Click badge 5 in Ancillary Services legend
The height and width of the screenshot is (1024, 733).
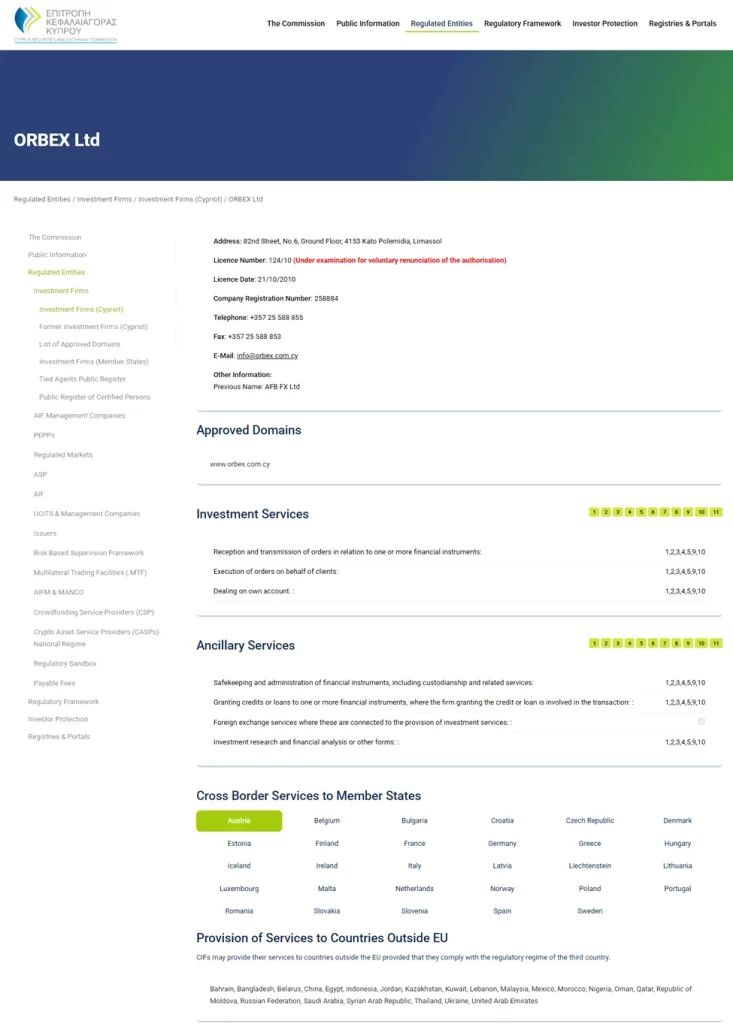641,643
